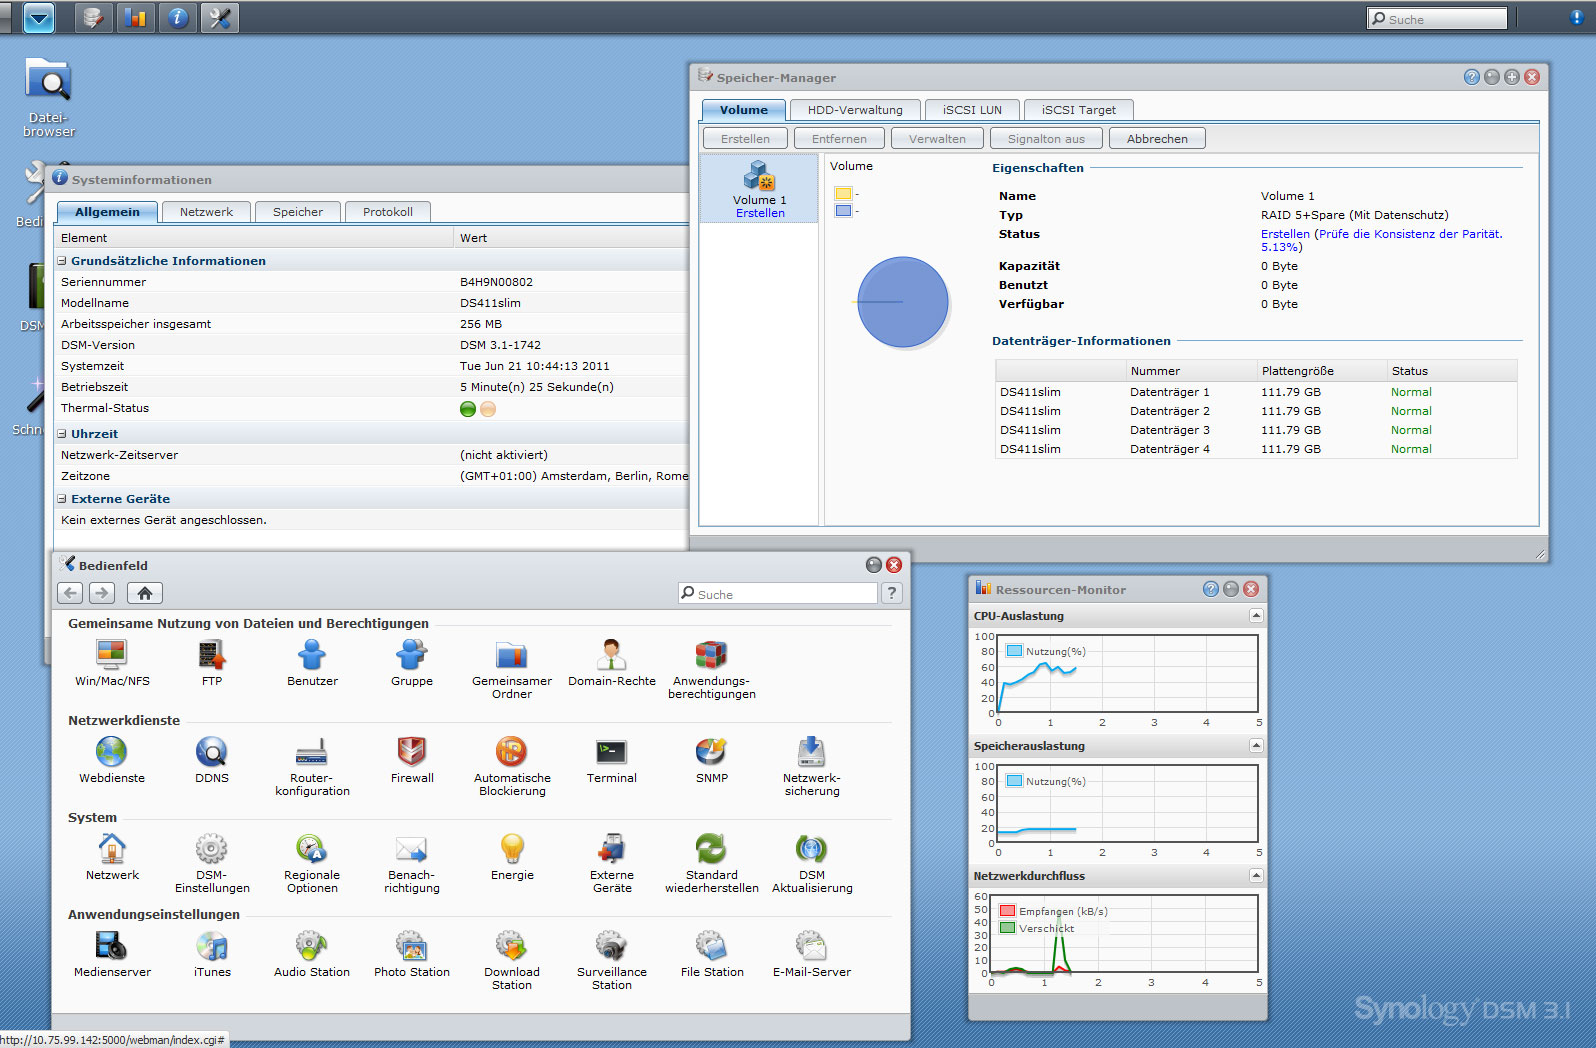Switch to Netzwerk tab in Systeminformationen

tap(206, 212)
